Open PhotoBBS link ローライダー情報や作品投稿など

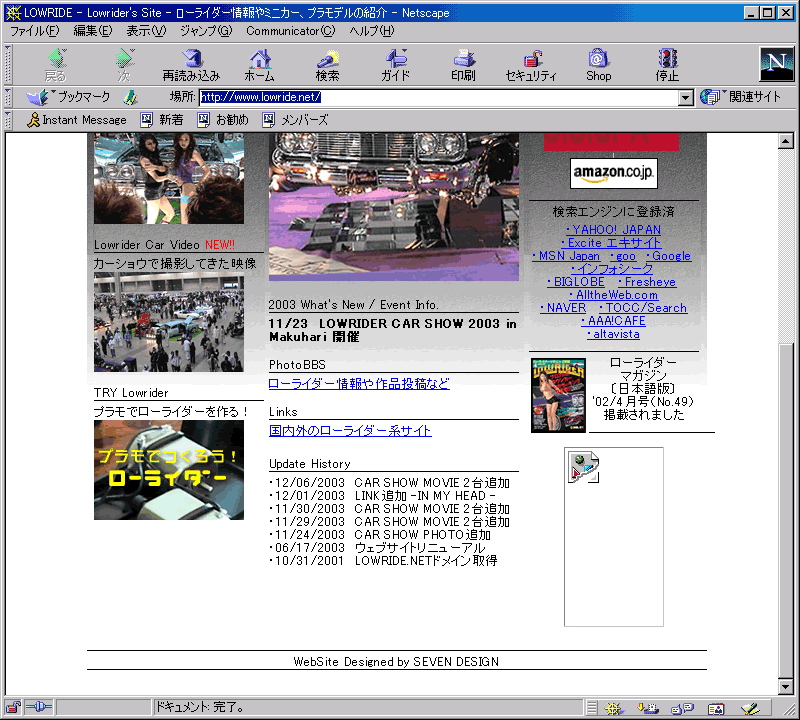coord(359,384)
